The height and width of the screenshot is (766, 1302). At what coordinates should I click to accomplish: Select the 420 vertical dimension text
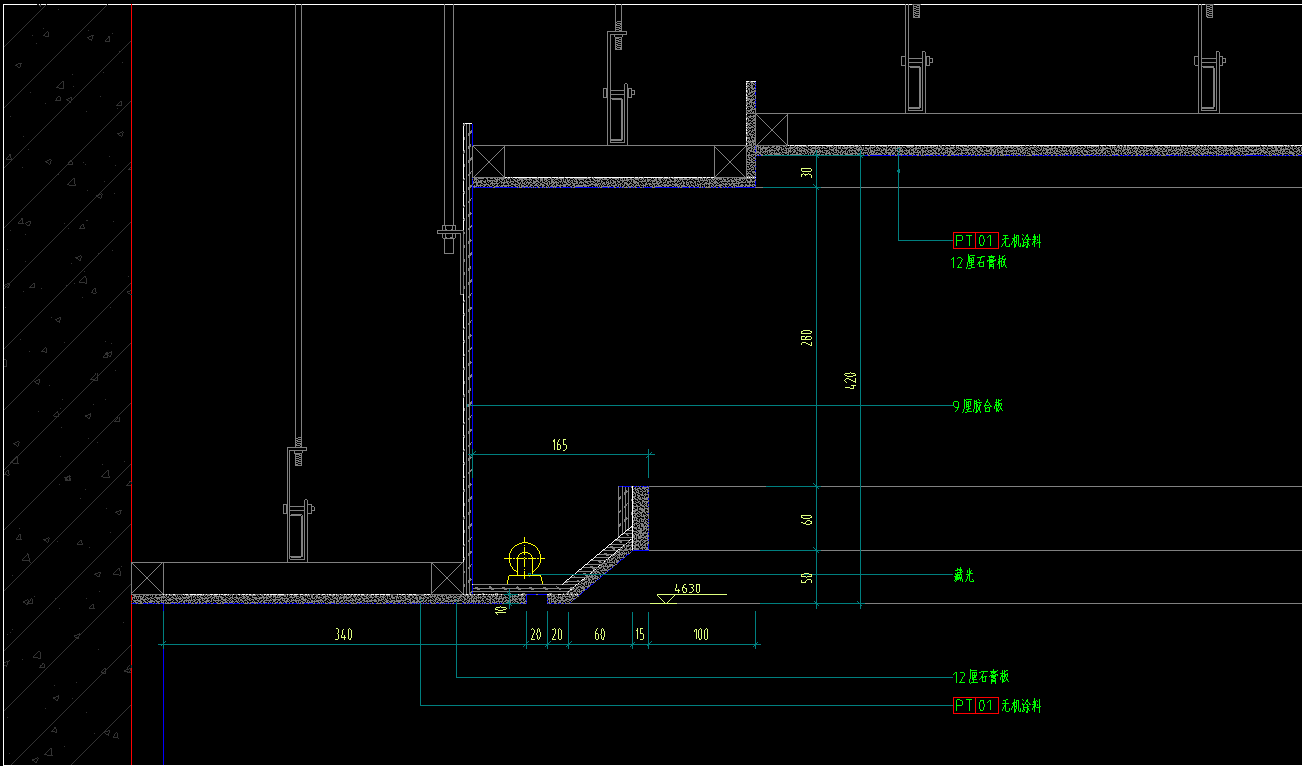pos(851,380)
